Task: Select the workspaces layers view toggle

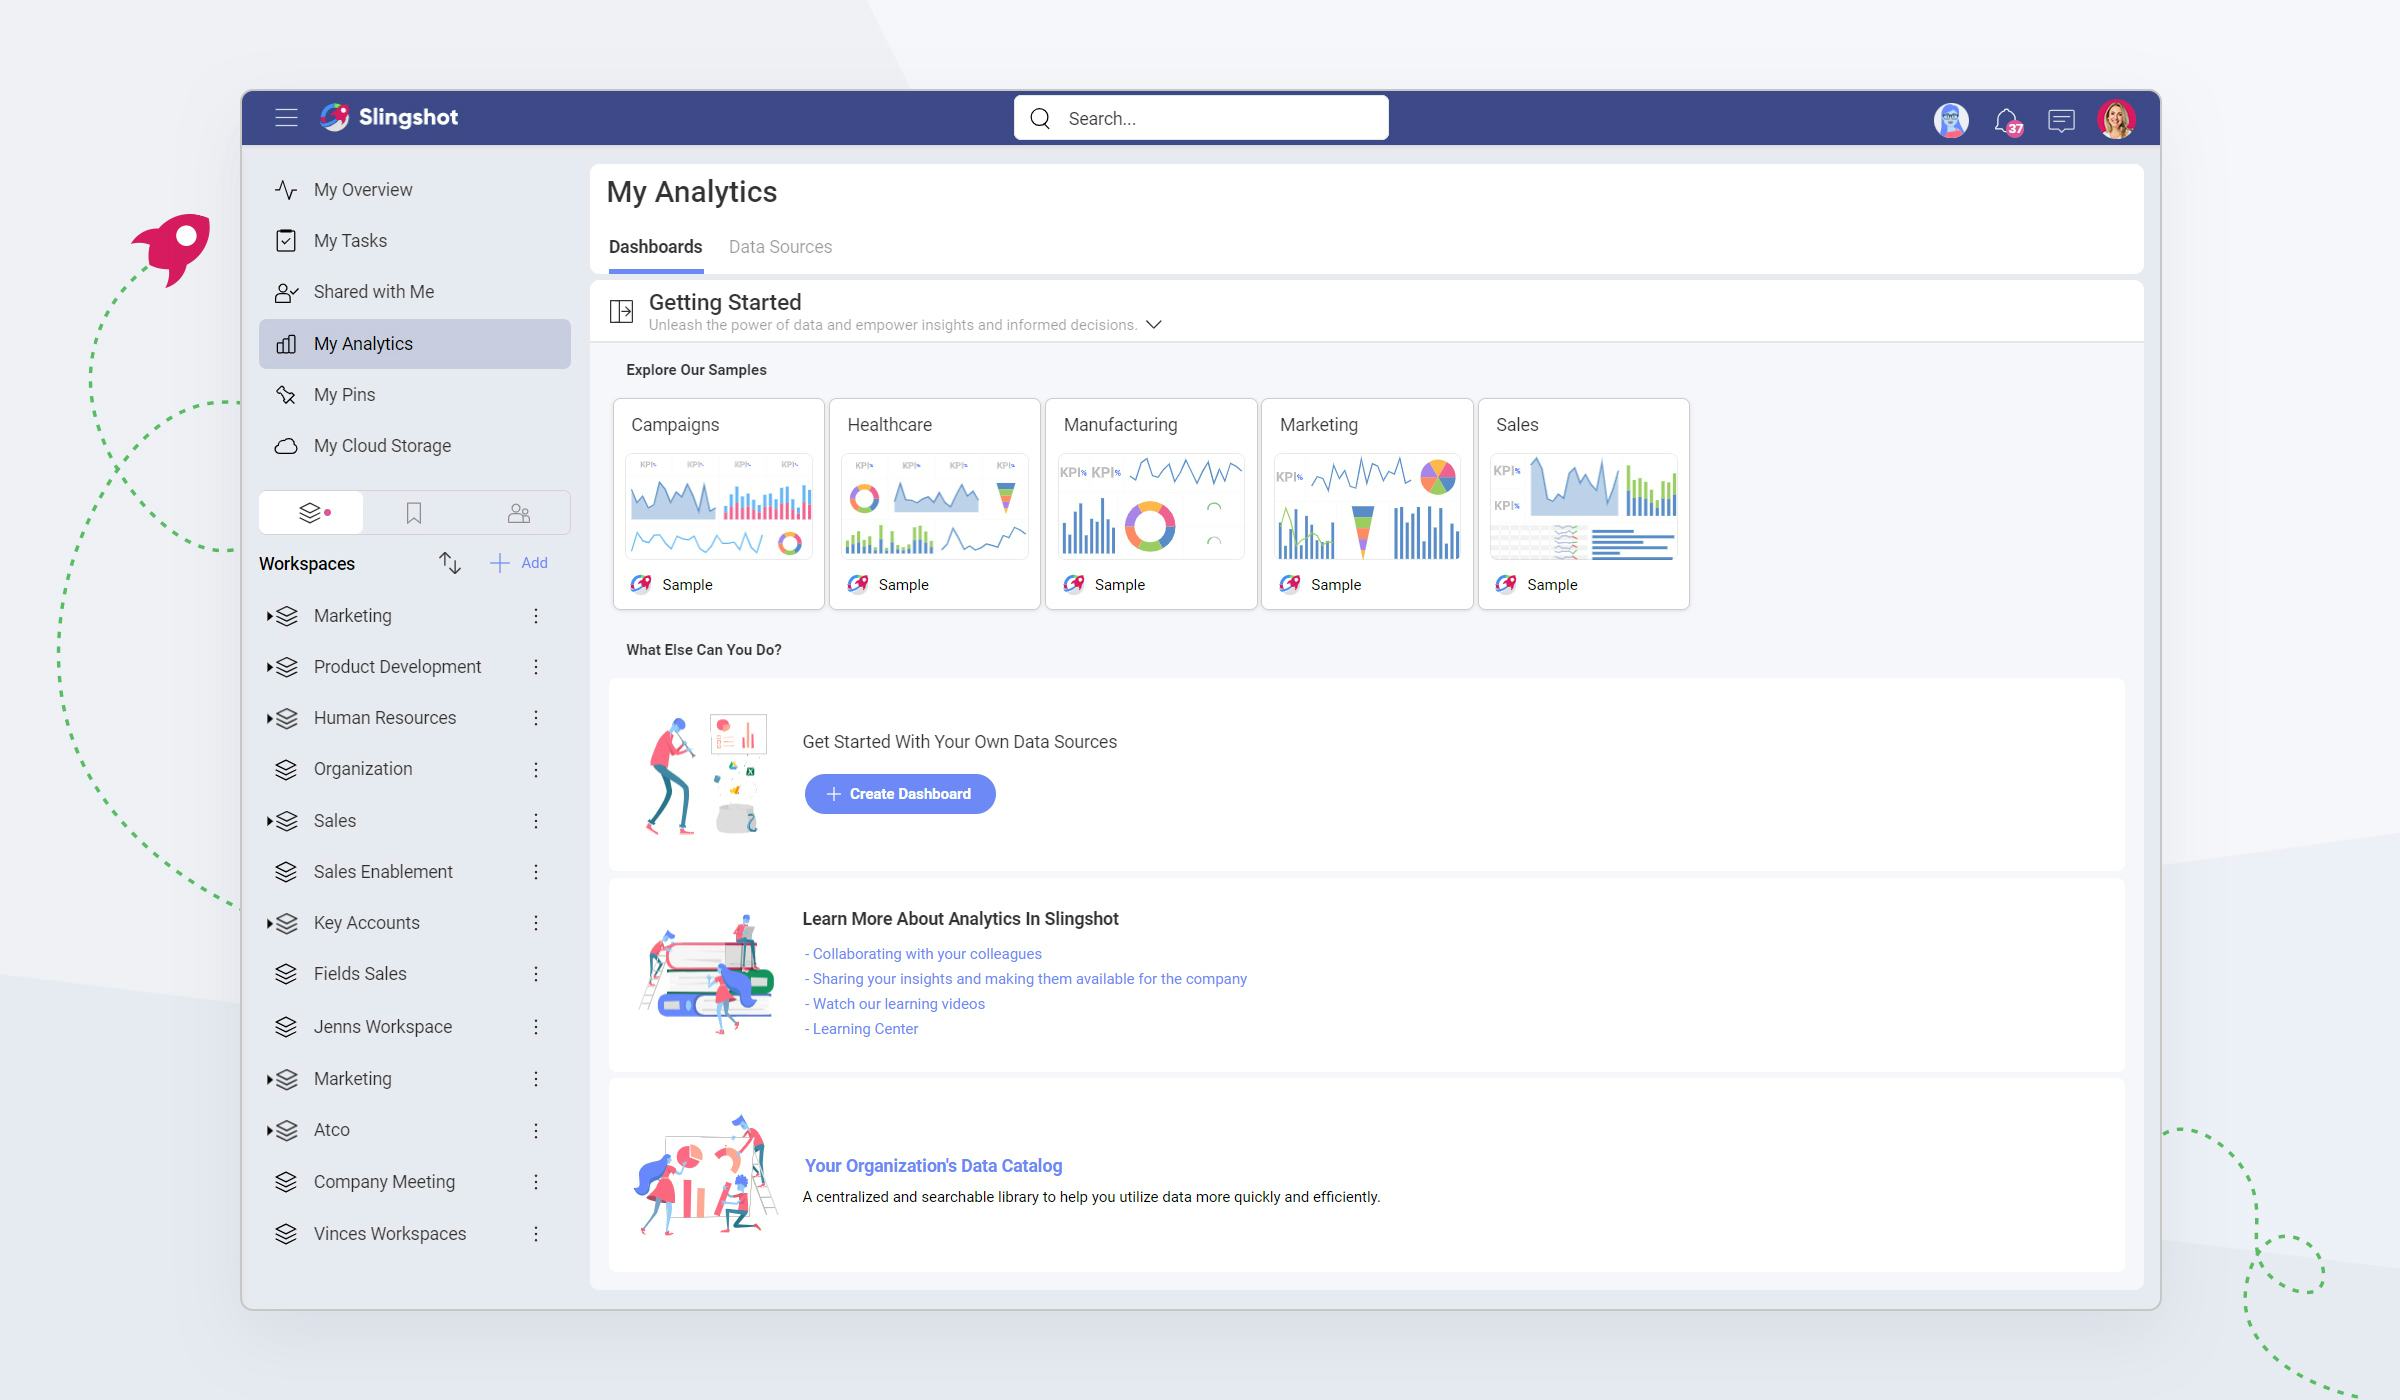Action: click(311, 513)
